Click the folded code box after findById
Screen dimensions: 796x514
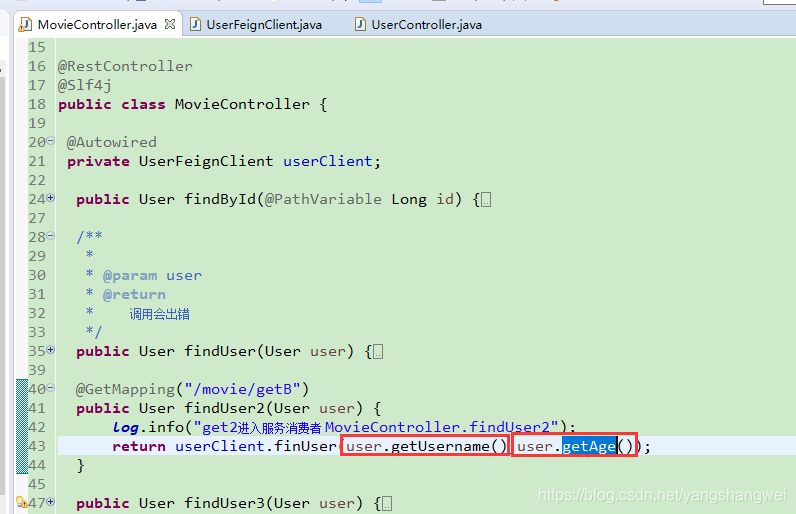(x=486, y=200)
